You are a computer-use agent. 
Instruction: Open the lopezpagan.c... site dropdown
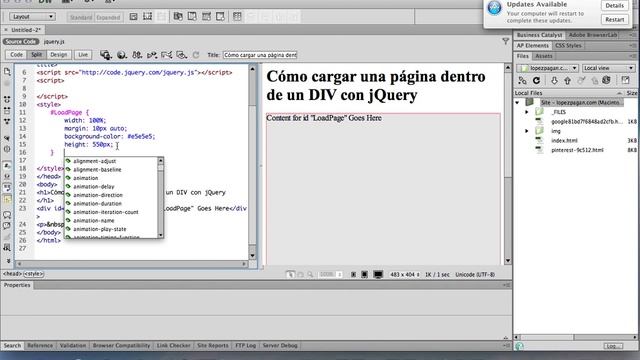(x=547, y=68)
